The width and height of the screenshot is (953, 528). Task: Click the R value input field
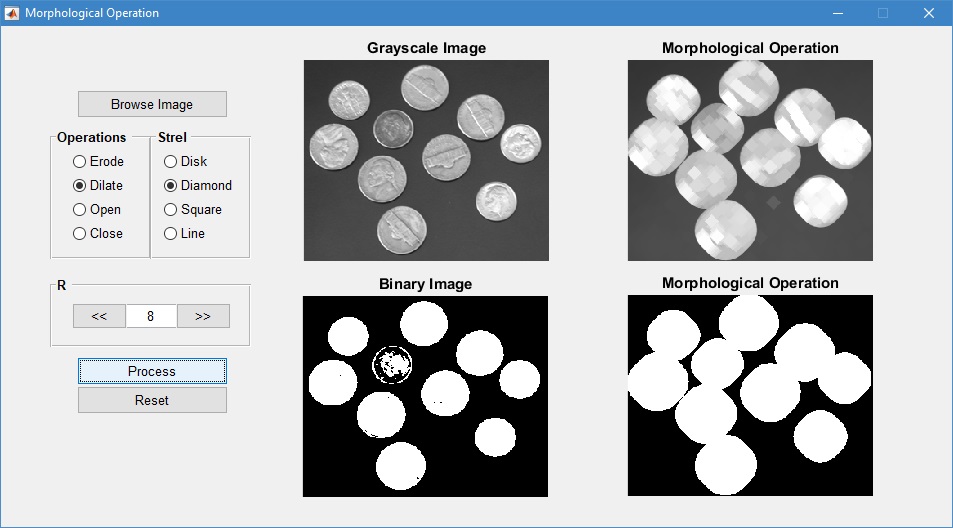pos(151,316)
